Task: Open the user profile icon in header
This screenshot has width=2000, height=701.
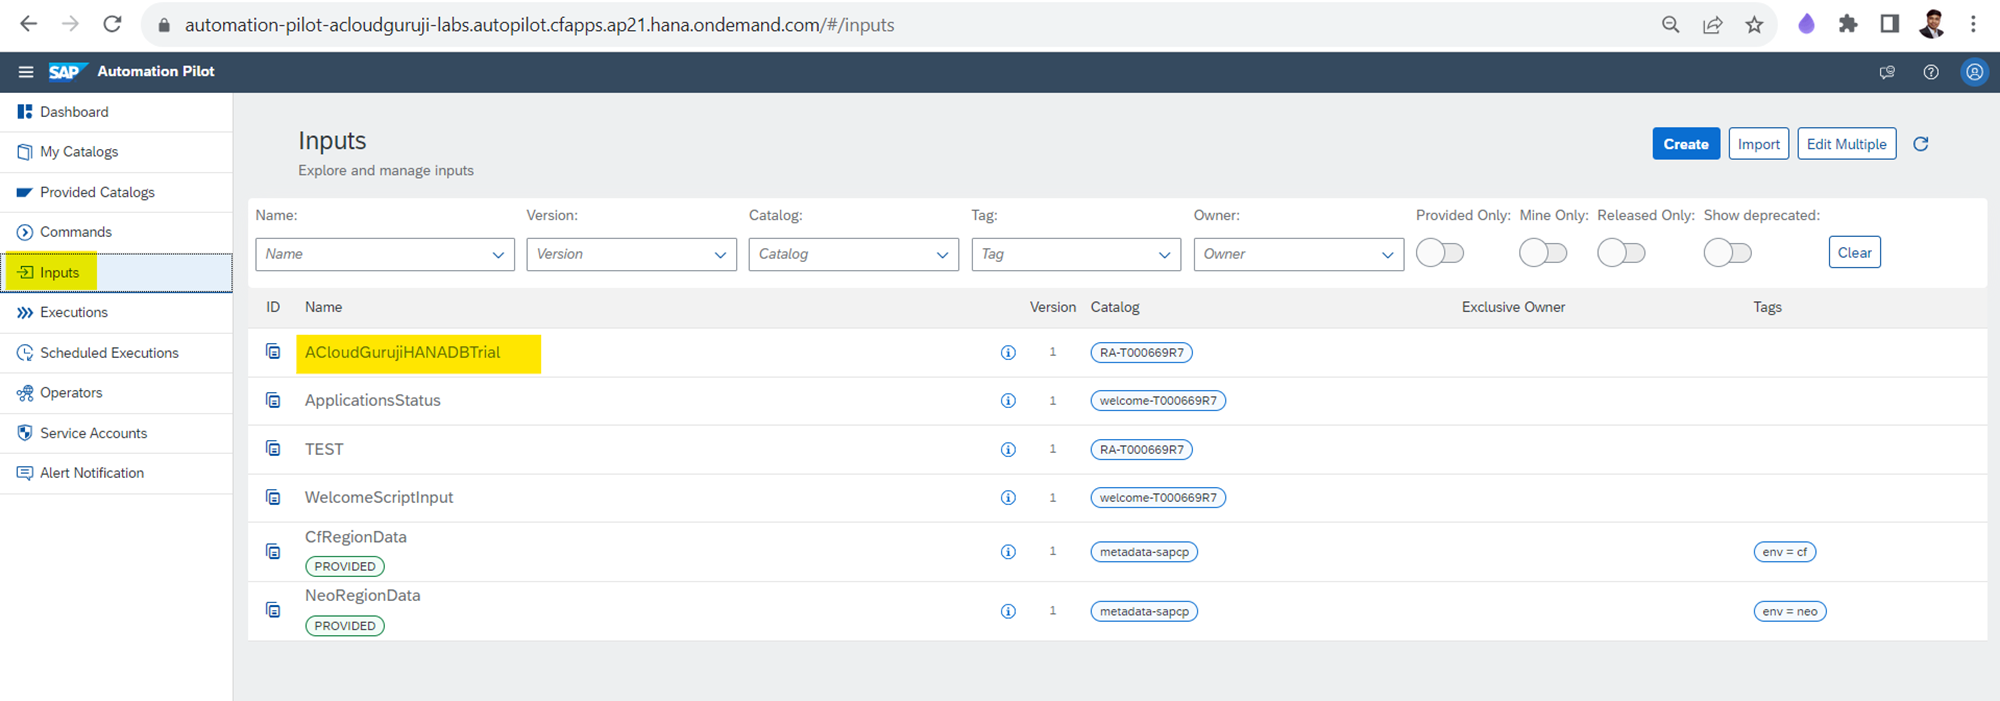Action: 1974,72
